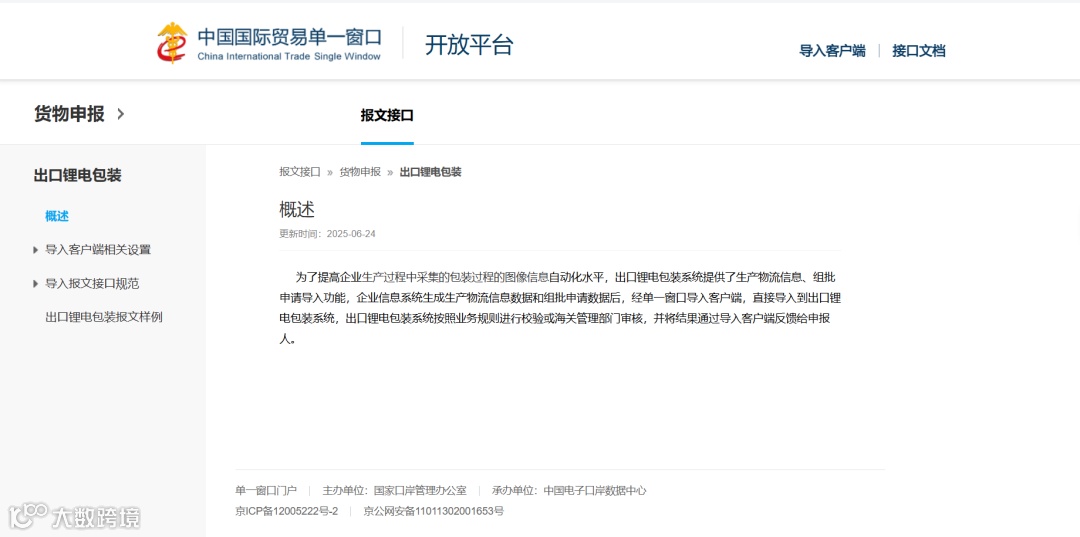Expand the 导入报文接口规范 triangle
The image size is (1080, 537).
pos(36,284)
